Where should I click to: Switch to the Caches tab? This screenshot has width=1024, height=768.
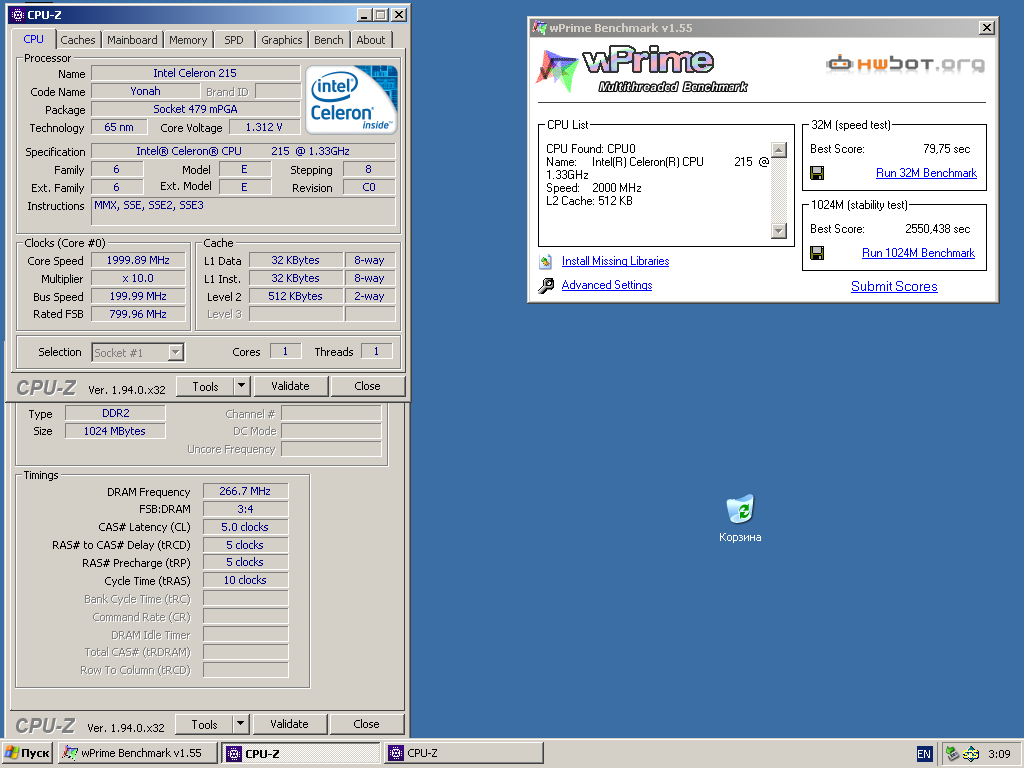78,40
